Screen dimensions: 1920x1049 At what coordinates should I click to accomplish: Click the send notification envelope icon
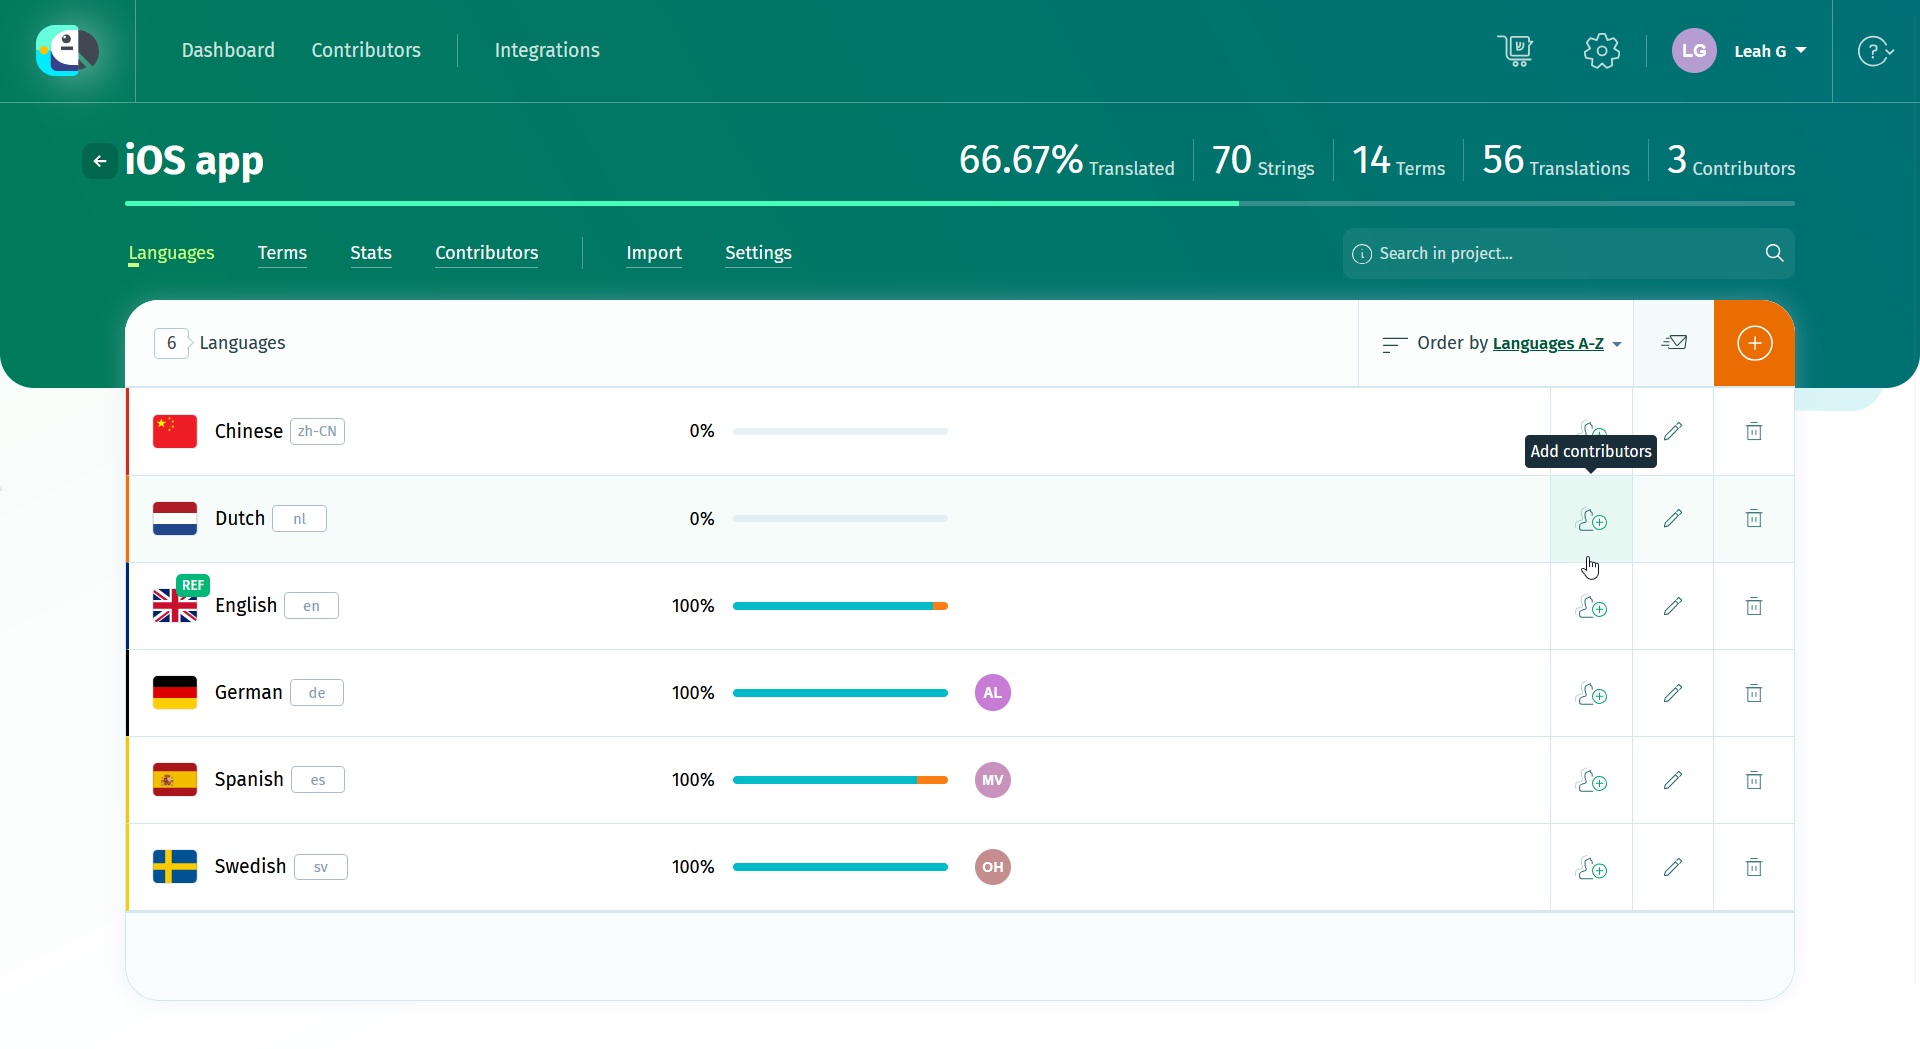[x=1674, y=343]
